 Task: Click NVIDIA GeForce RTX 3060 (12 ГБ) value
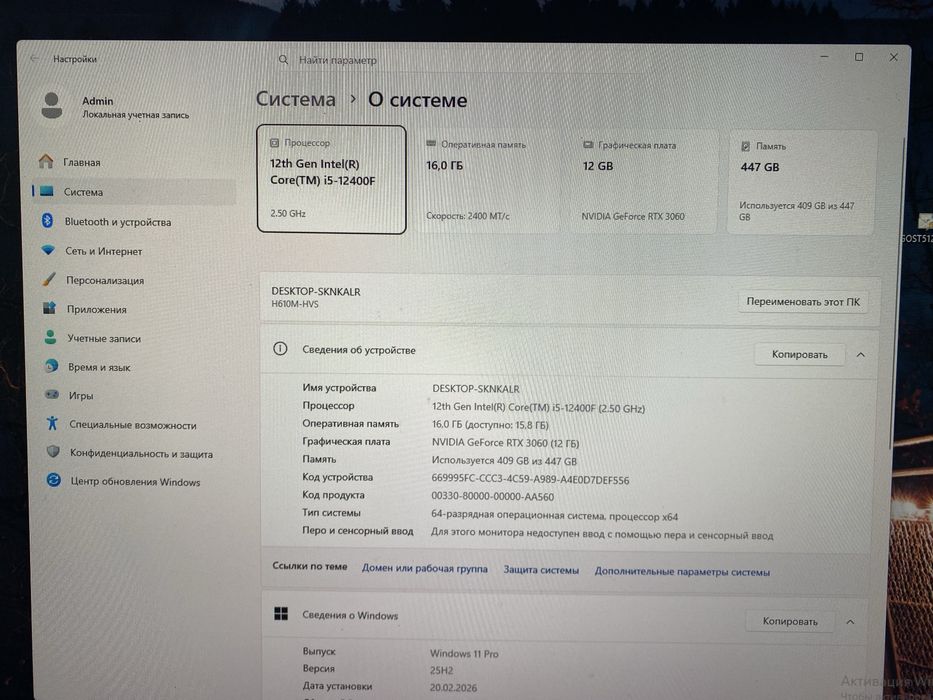pos(505,443)
